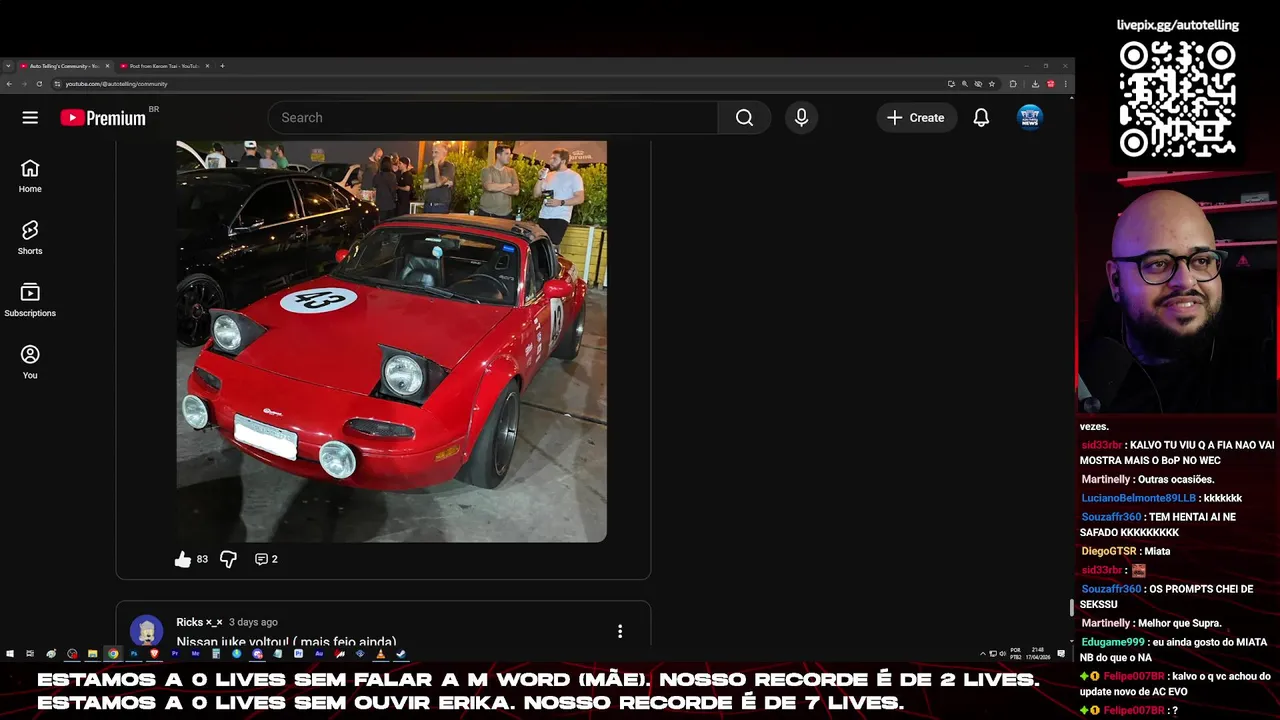Open Home in the YouTube sidebar
This screenshot has height=720, width=1280.
coord(30,176)
